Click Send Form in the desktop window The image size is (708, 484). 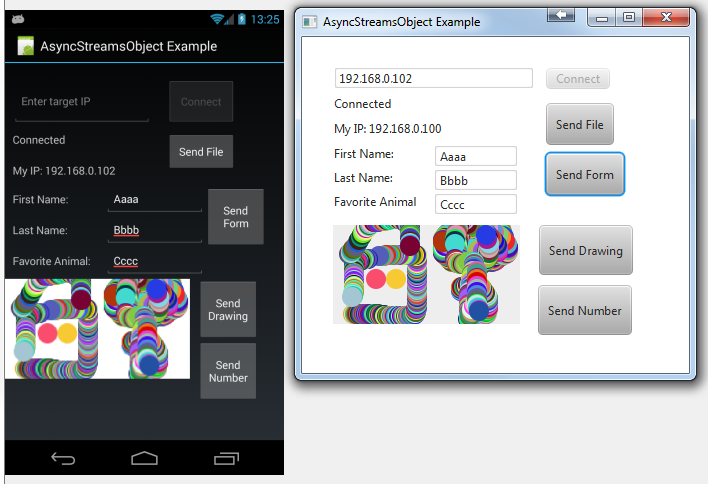[x=585, y=174]
